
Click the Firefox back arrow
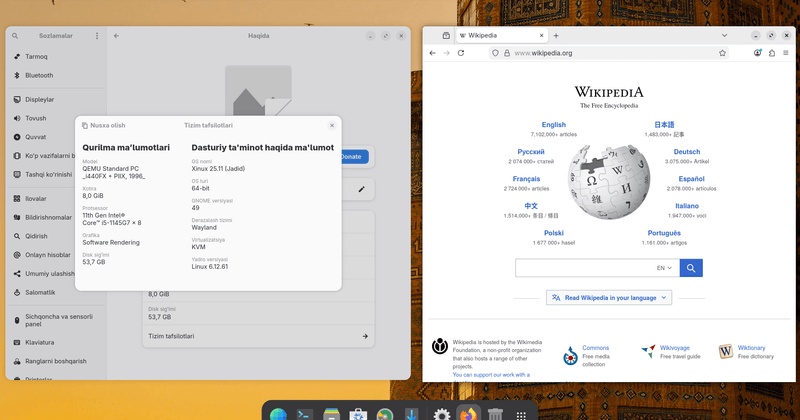click(x=433, y=53)
